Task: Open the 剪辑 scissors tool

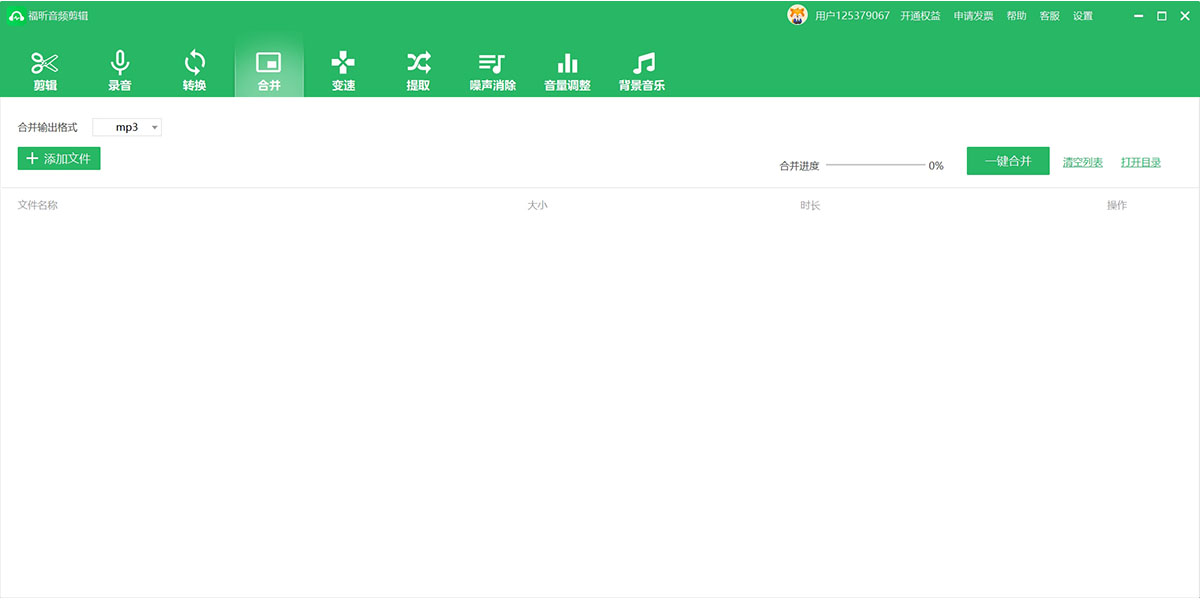Action: (x=45, y=70)
